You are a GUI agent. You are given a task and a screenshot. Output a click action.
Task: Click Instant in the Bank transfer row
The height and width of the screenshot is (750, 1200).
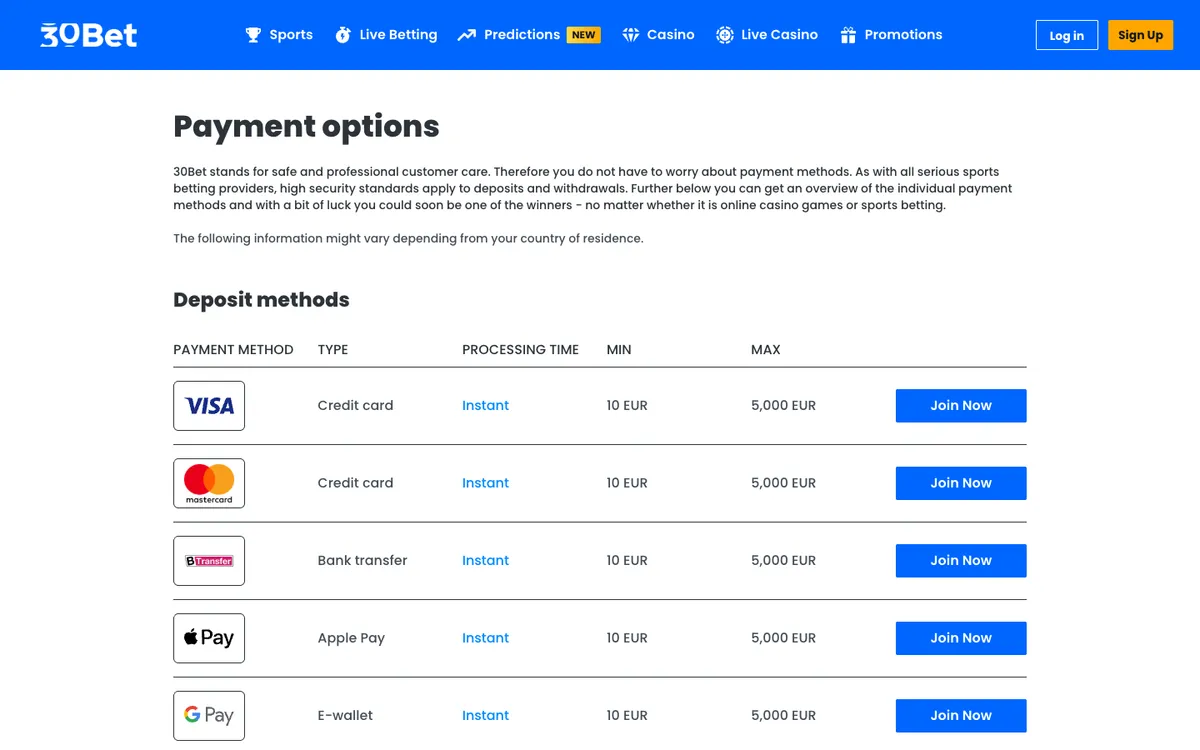pos(485,561)
